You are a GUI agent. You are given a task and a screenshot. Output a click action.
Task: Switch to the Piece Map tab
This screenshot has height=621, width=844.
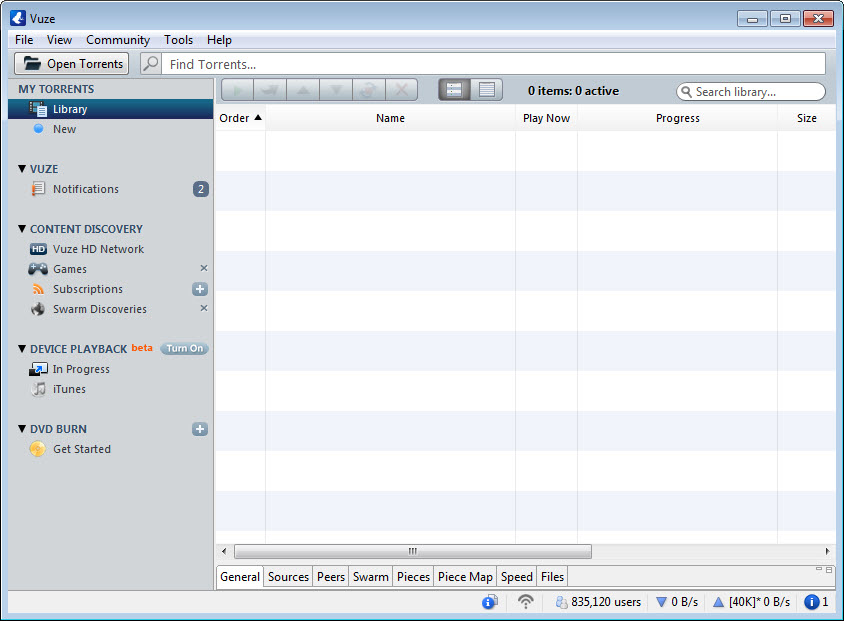point(465,577)
